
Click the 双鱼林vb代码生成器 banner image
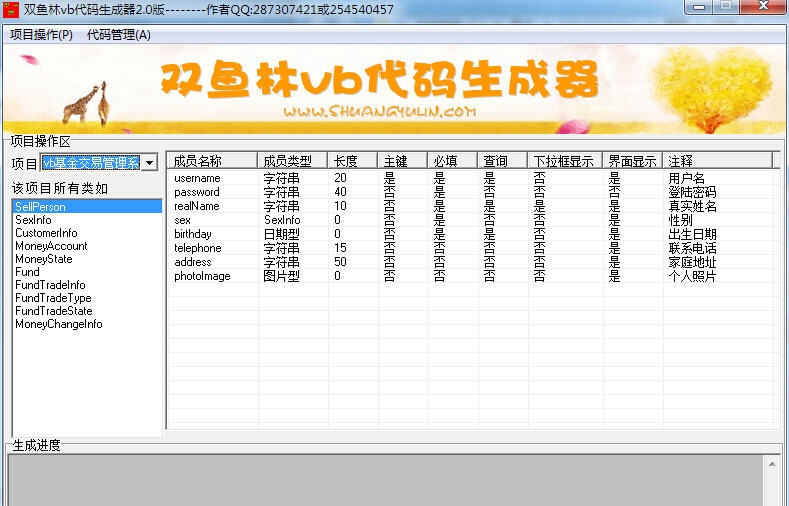(x=394, y=89)
